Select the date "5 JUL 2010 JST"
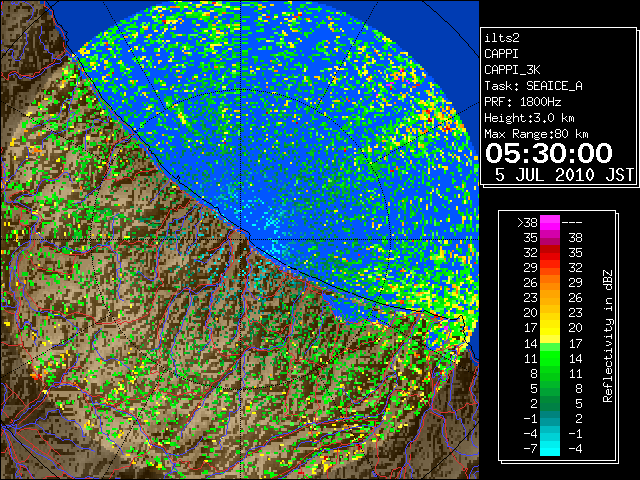This screenshot has height=480, width=640. 564,175
